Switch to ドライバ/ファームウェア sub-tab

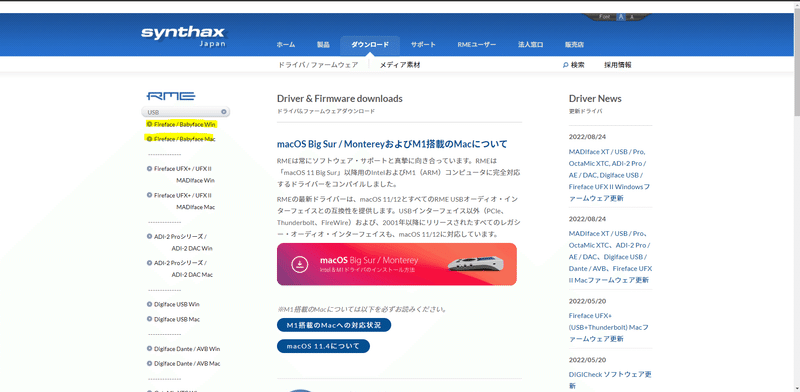coord(318,65)
